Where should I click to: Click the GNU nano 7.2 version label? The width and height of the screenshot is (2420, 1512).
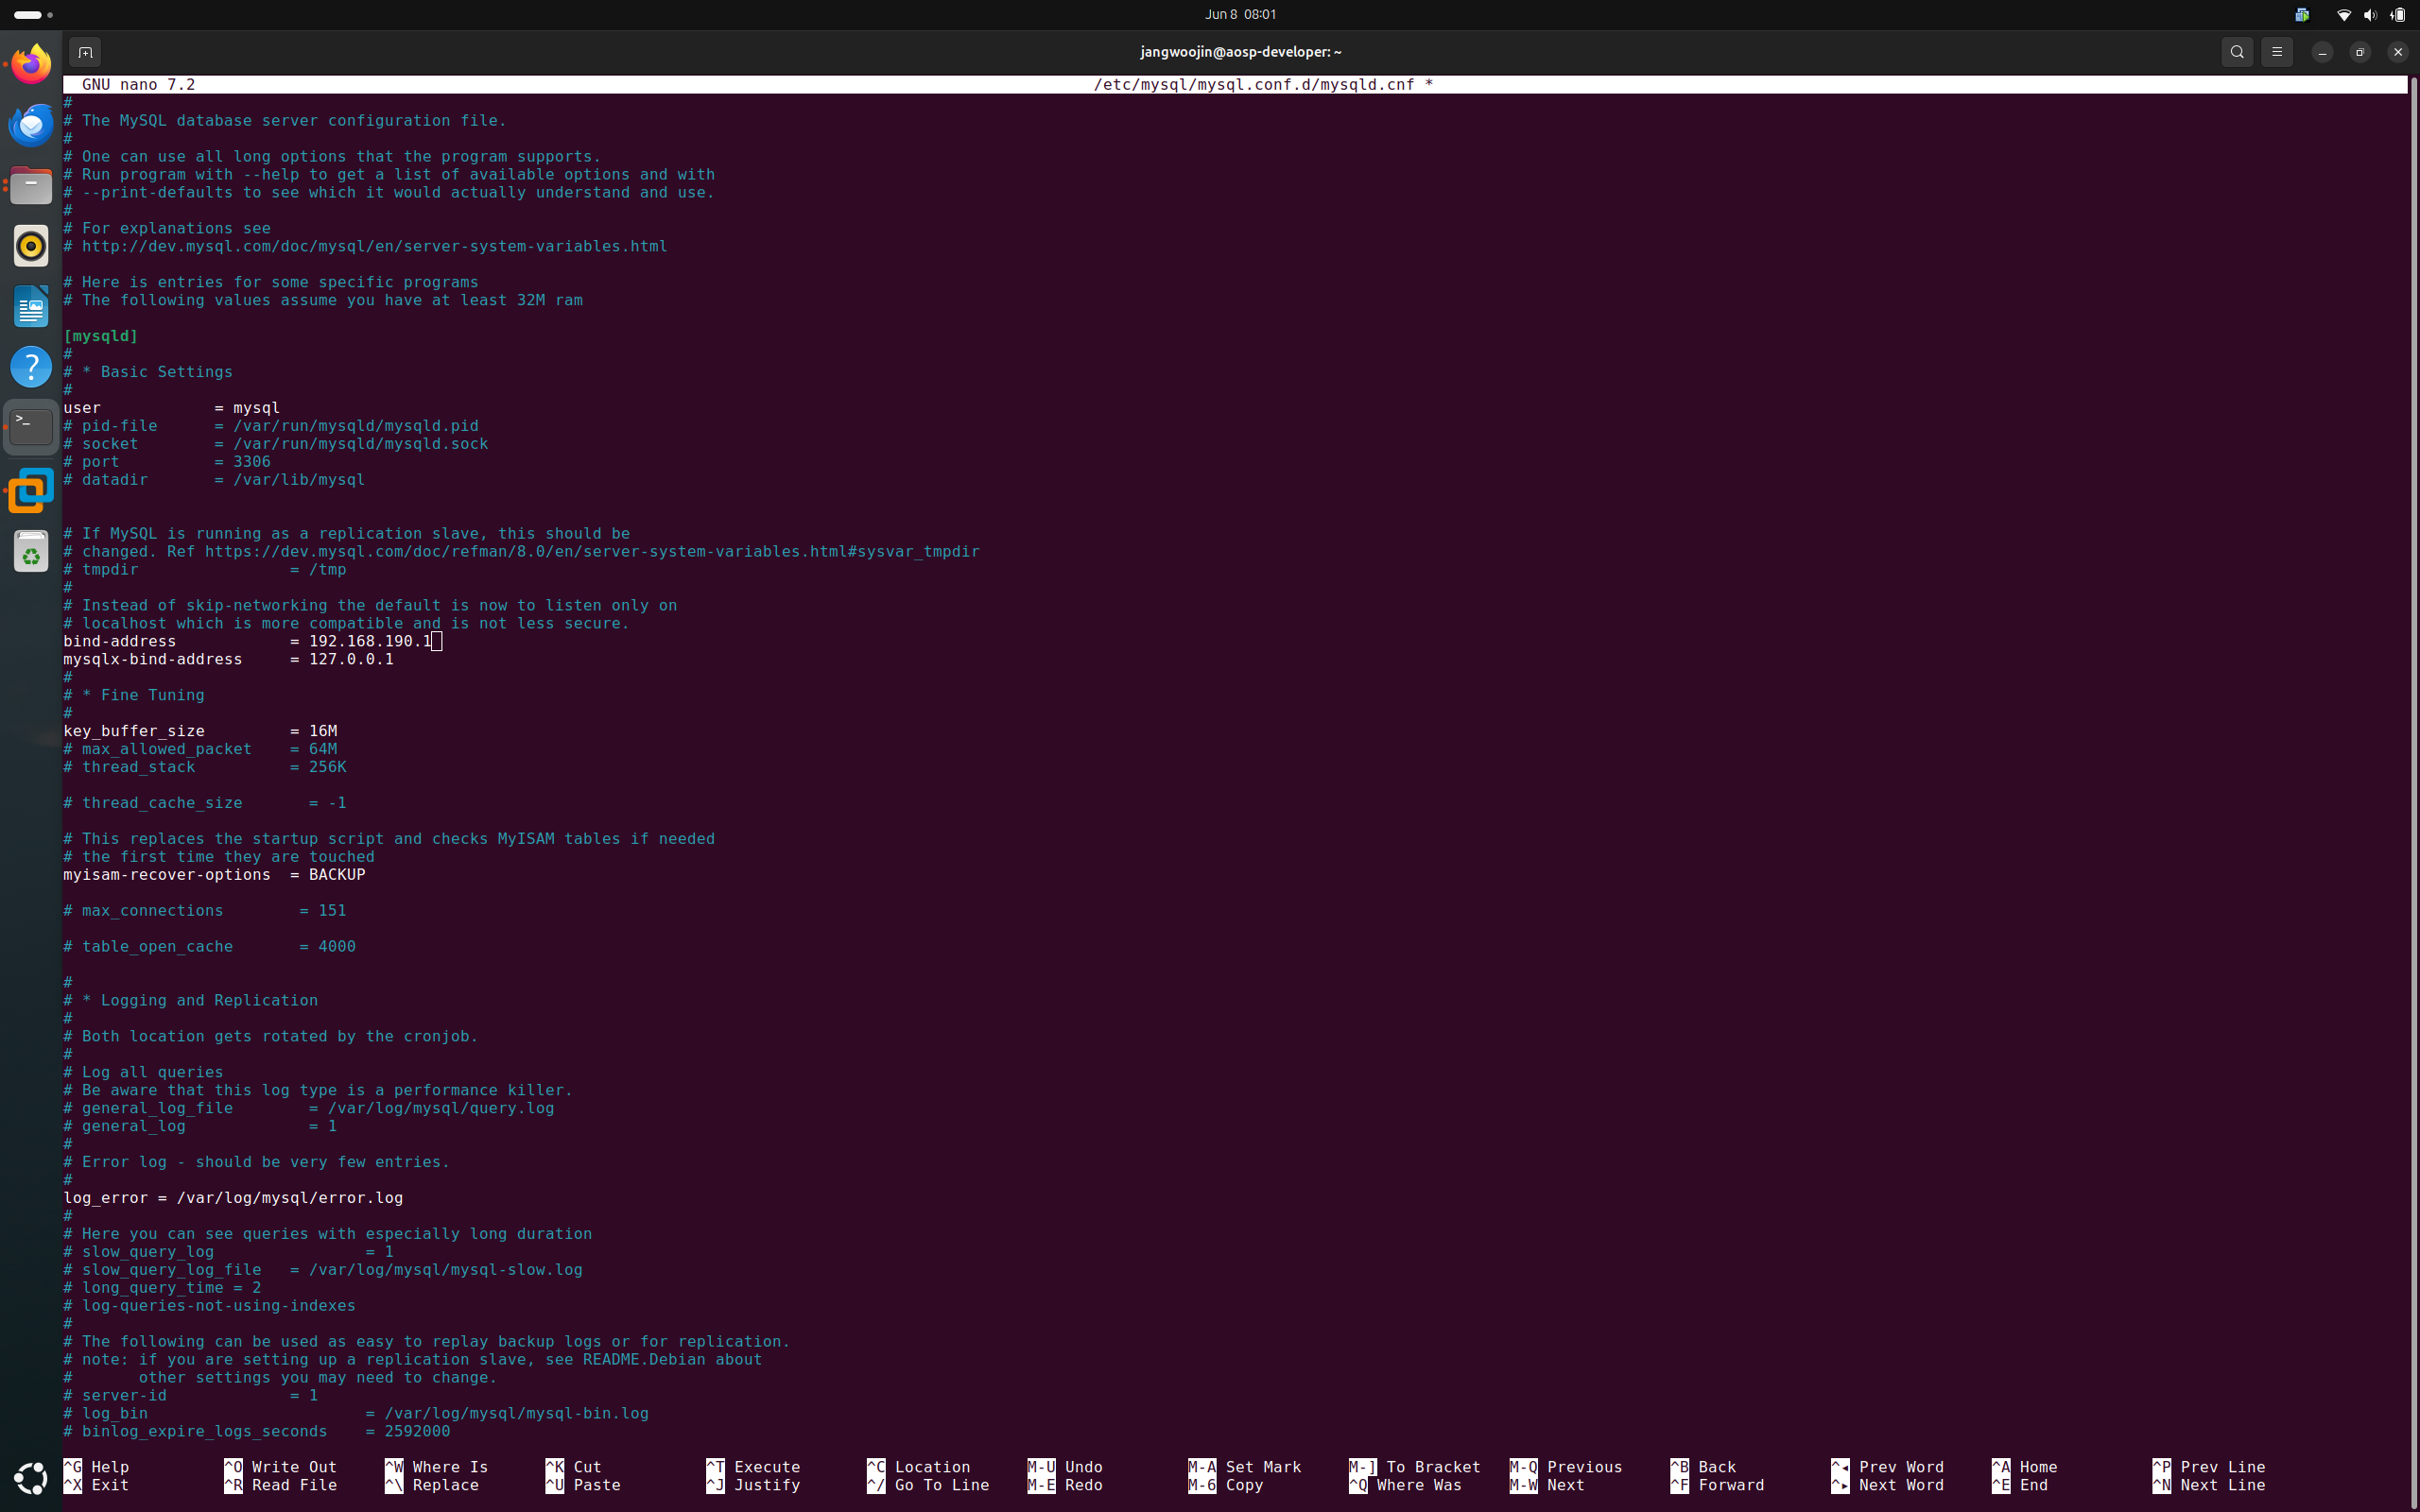pos(138,85)
